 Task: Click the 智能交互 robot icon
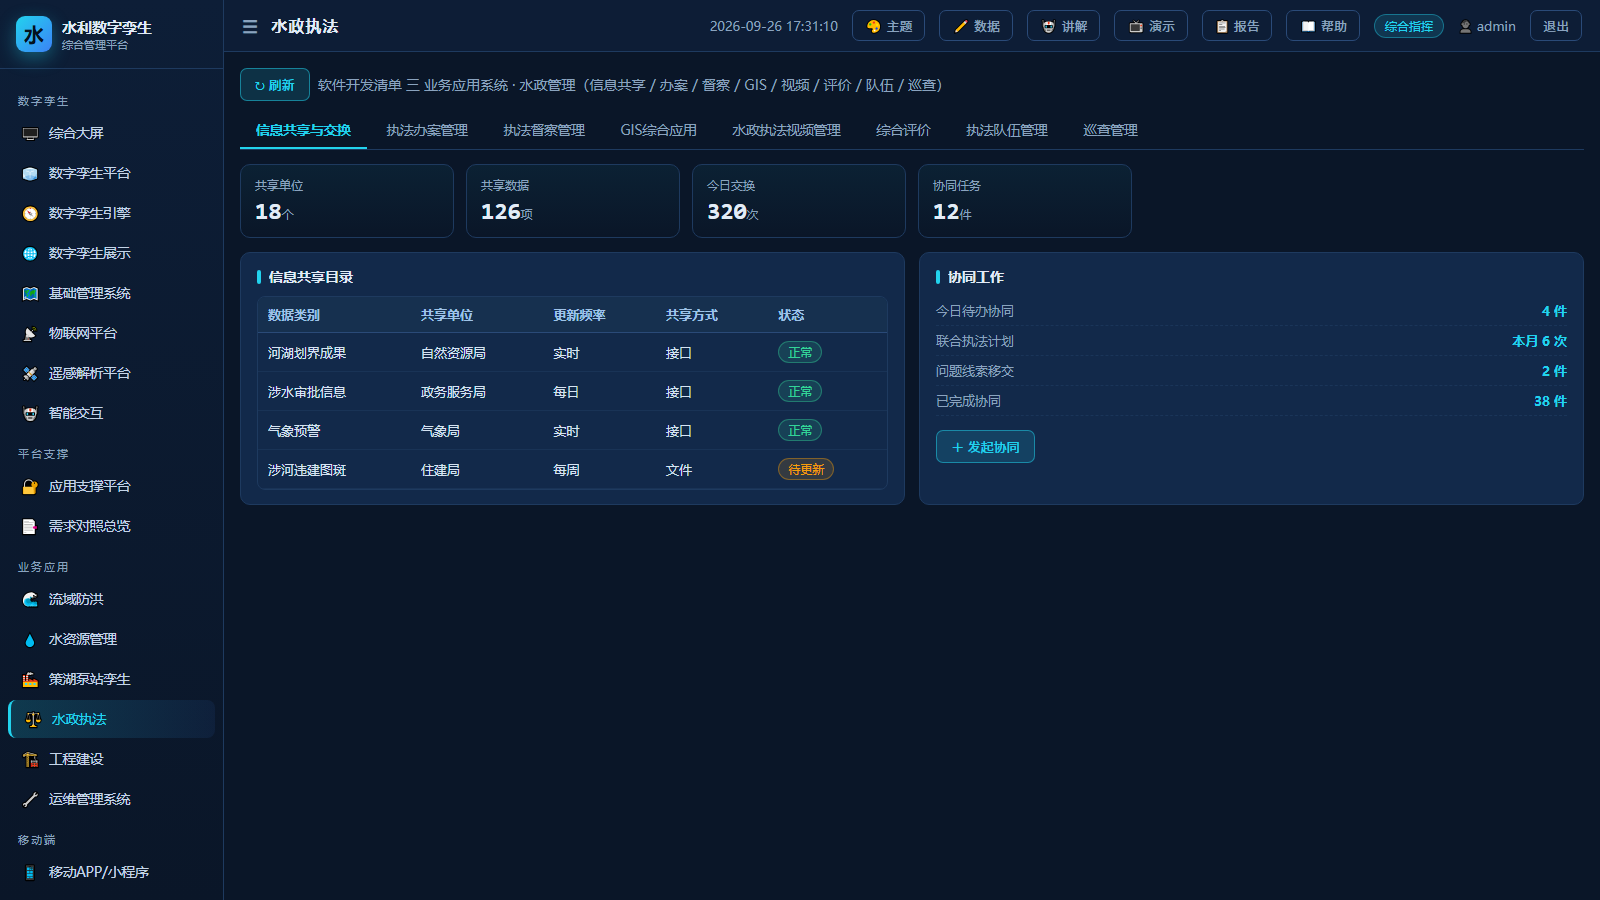point(30,414)
